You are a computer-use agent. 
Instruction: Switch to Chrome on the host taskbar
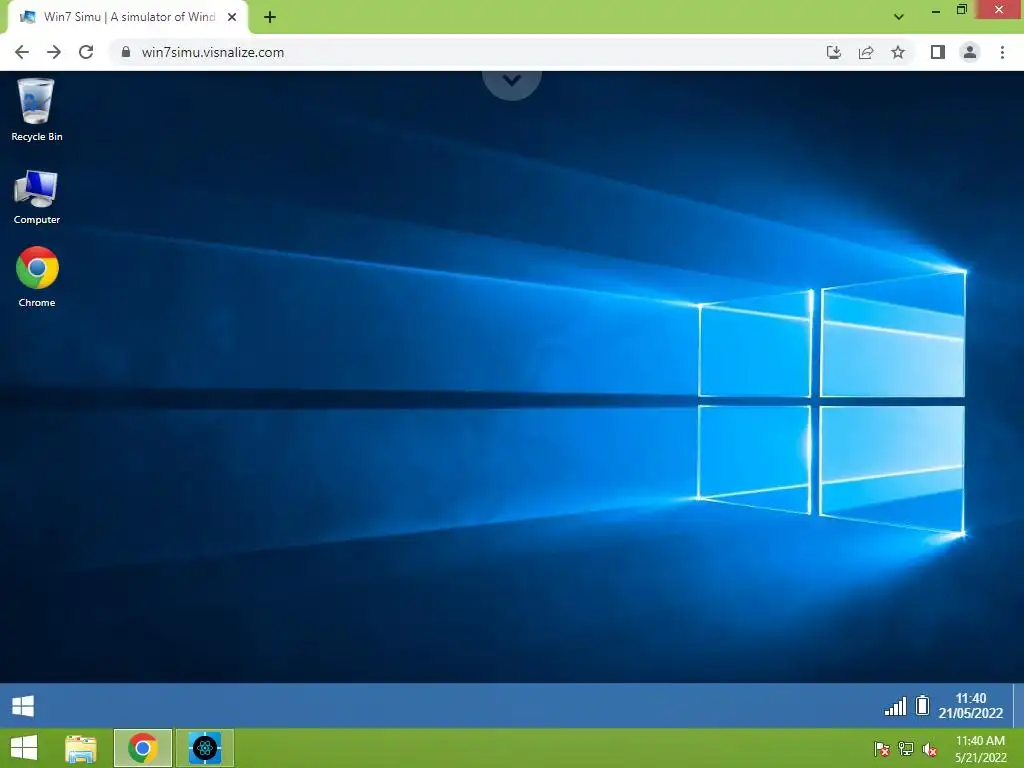(x=143, y=748)
